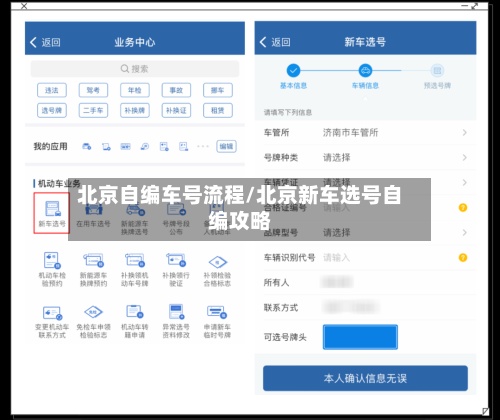500x420 pixels.
Task: Select the 二手车 tag
Action: point(93,110)
